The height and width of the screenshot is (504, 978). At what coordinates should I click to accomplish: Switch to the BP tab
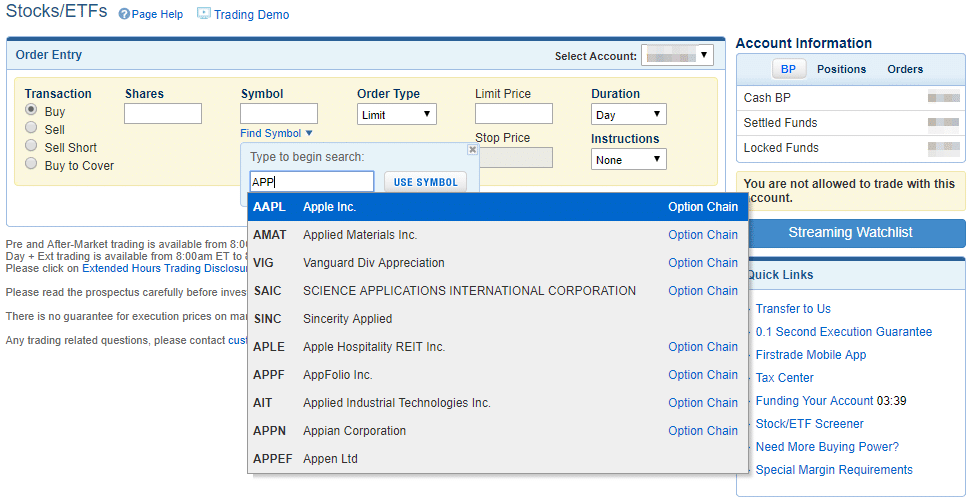tap(788, 69)
